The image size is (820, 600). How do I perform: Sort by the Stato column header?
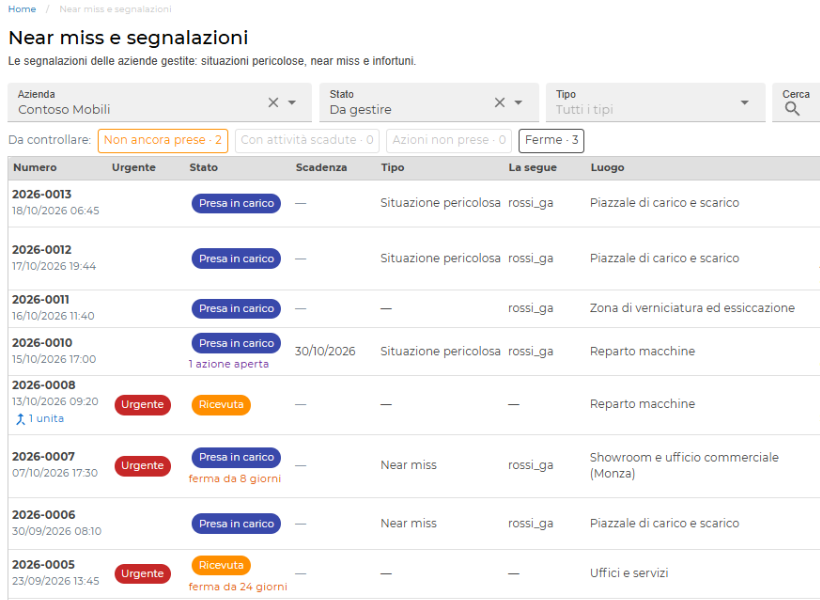point(203,167)
